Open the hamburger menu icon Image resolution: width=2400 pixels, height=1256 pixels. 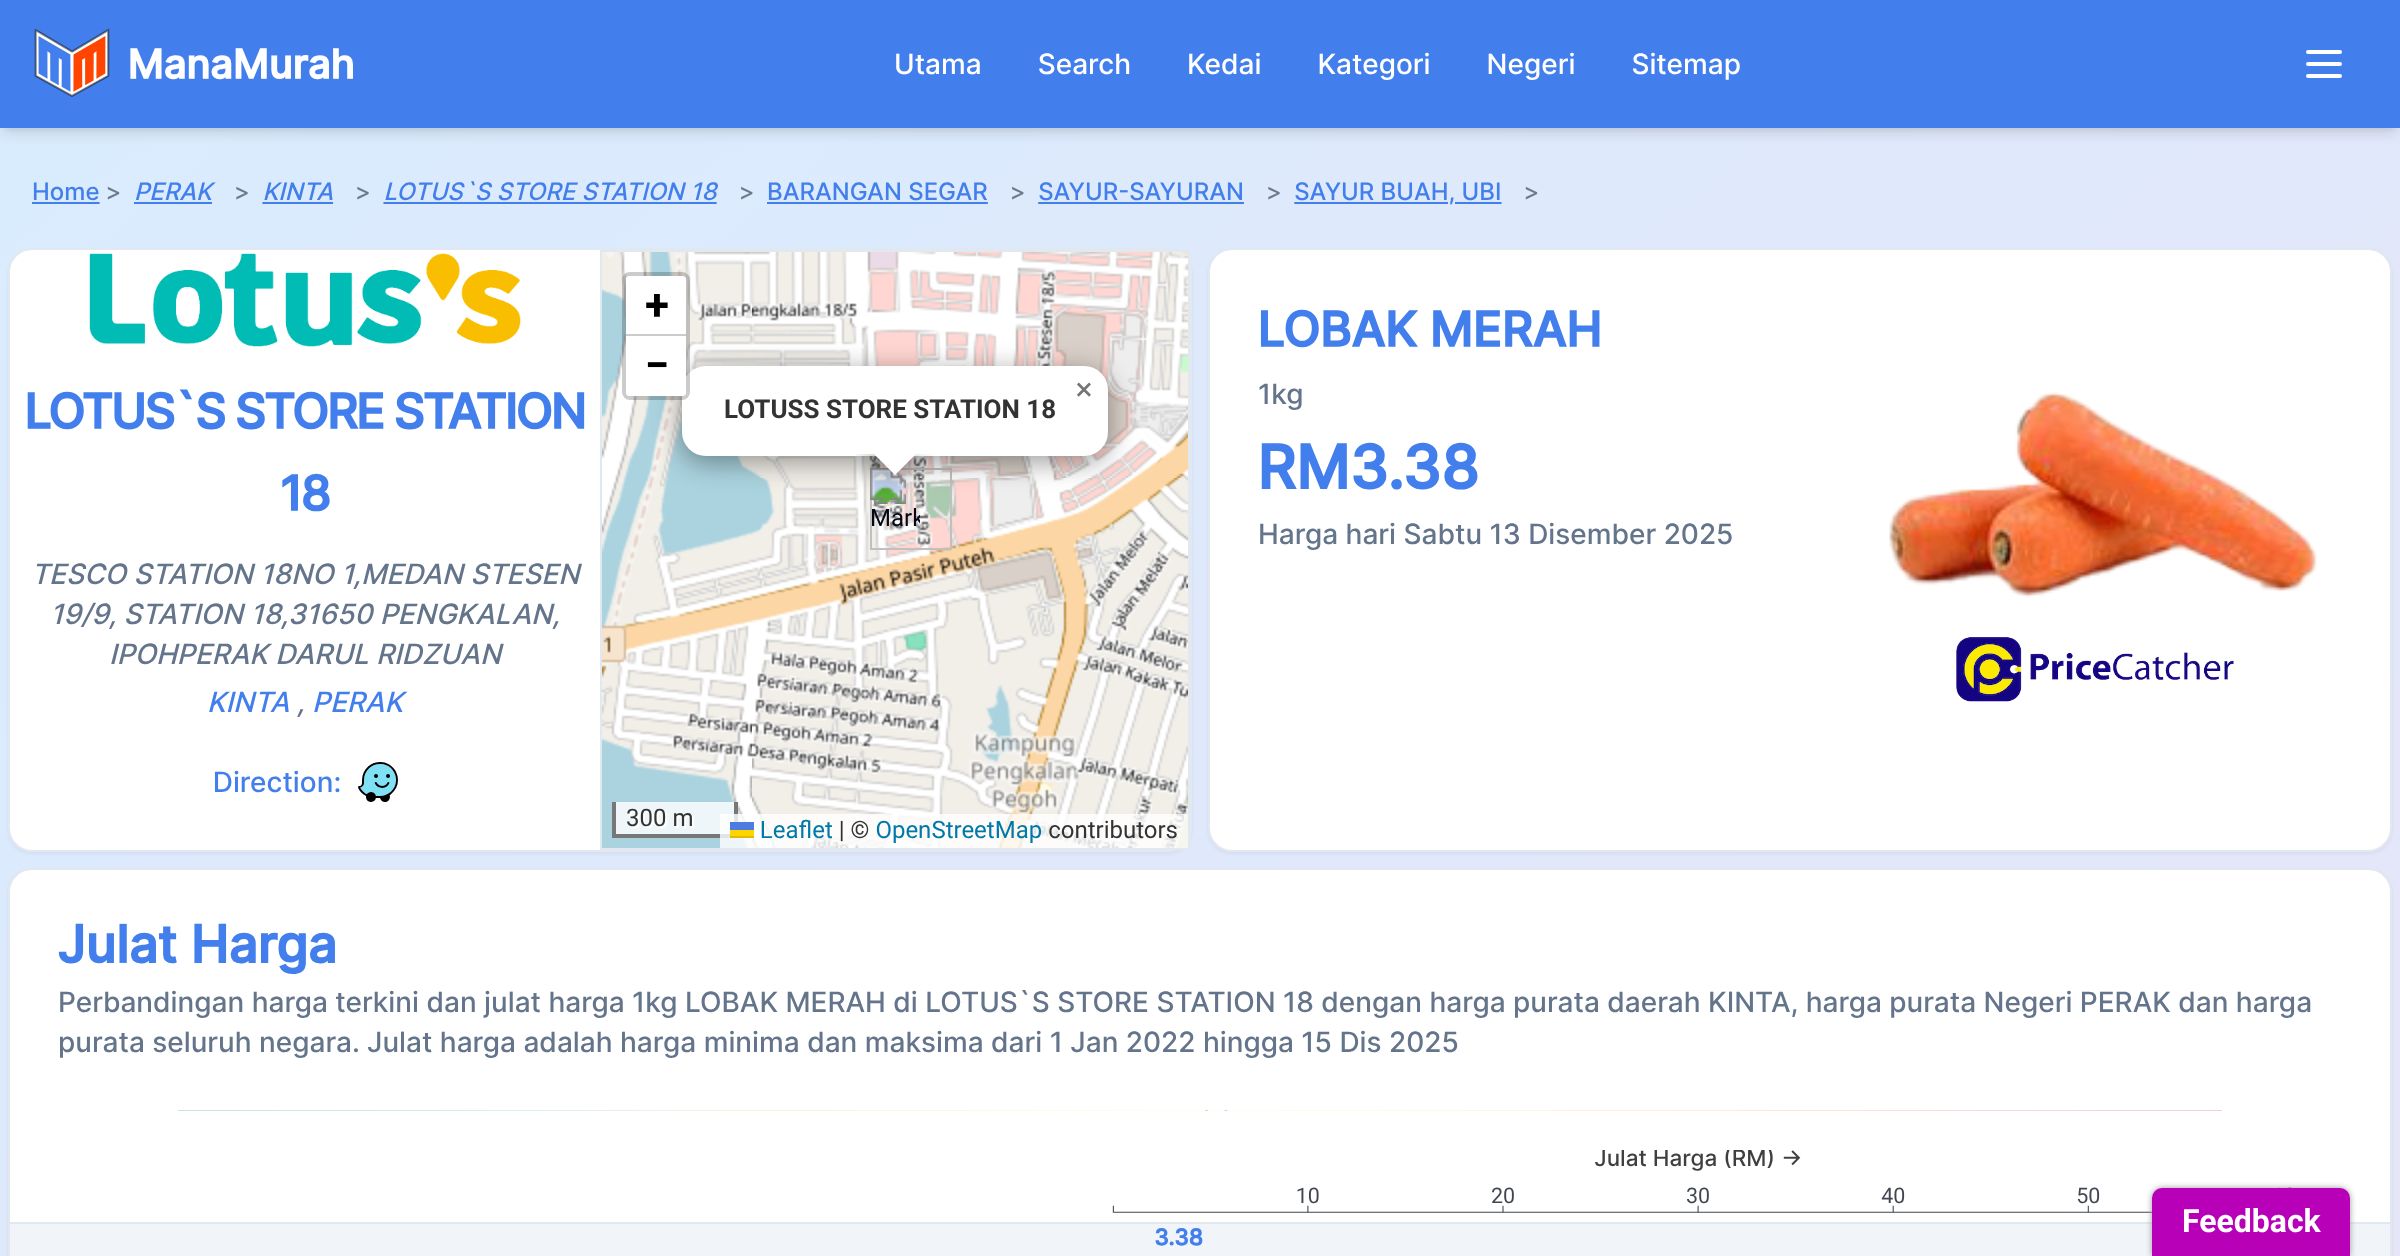pos(2323,64)
